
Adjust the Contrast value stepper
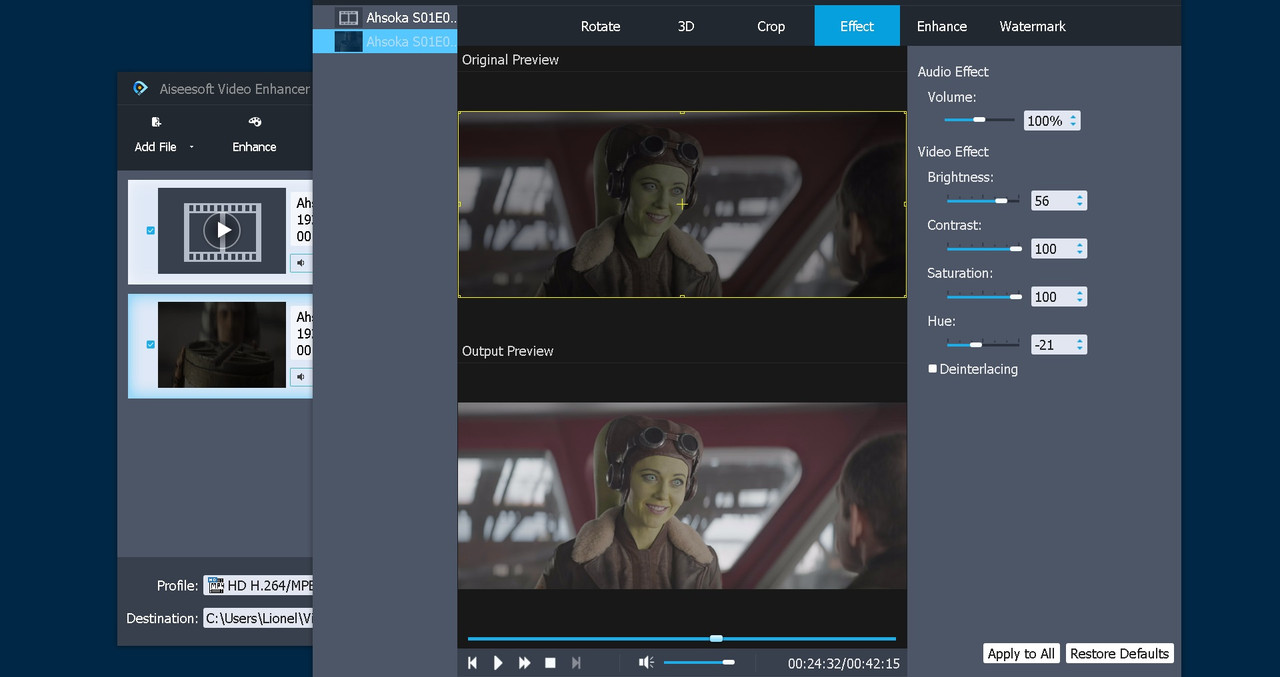click(1080, 249)
